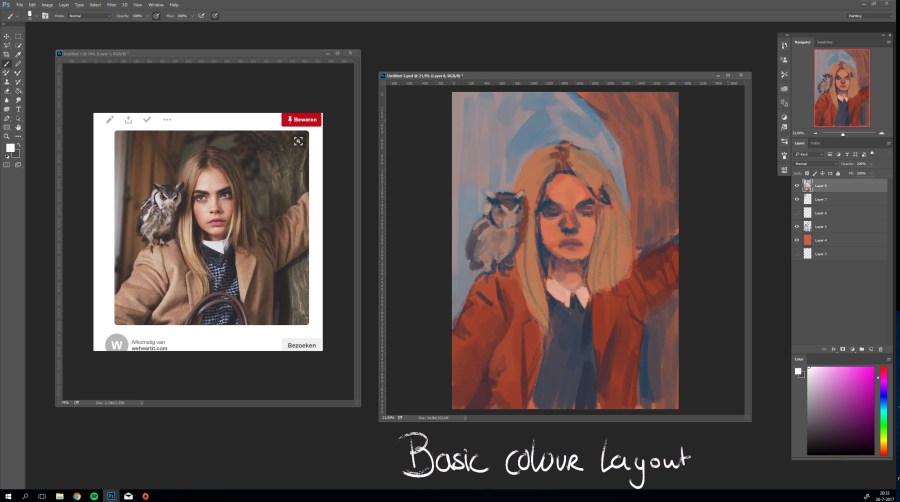The height and width of the screenshot is (502, 900).
Task: Toggle the eye icon on Layer 4
Action: tap(797, 240)
